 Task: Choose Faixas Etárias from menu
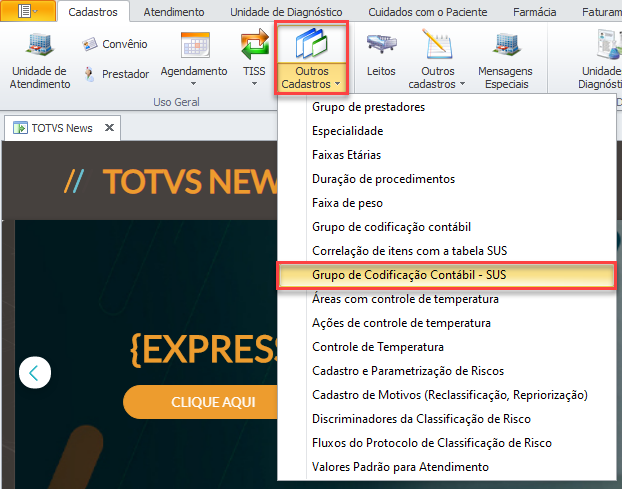click(x=447, y=155)
